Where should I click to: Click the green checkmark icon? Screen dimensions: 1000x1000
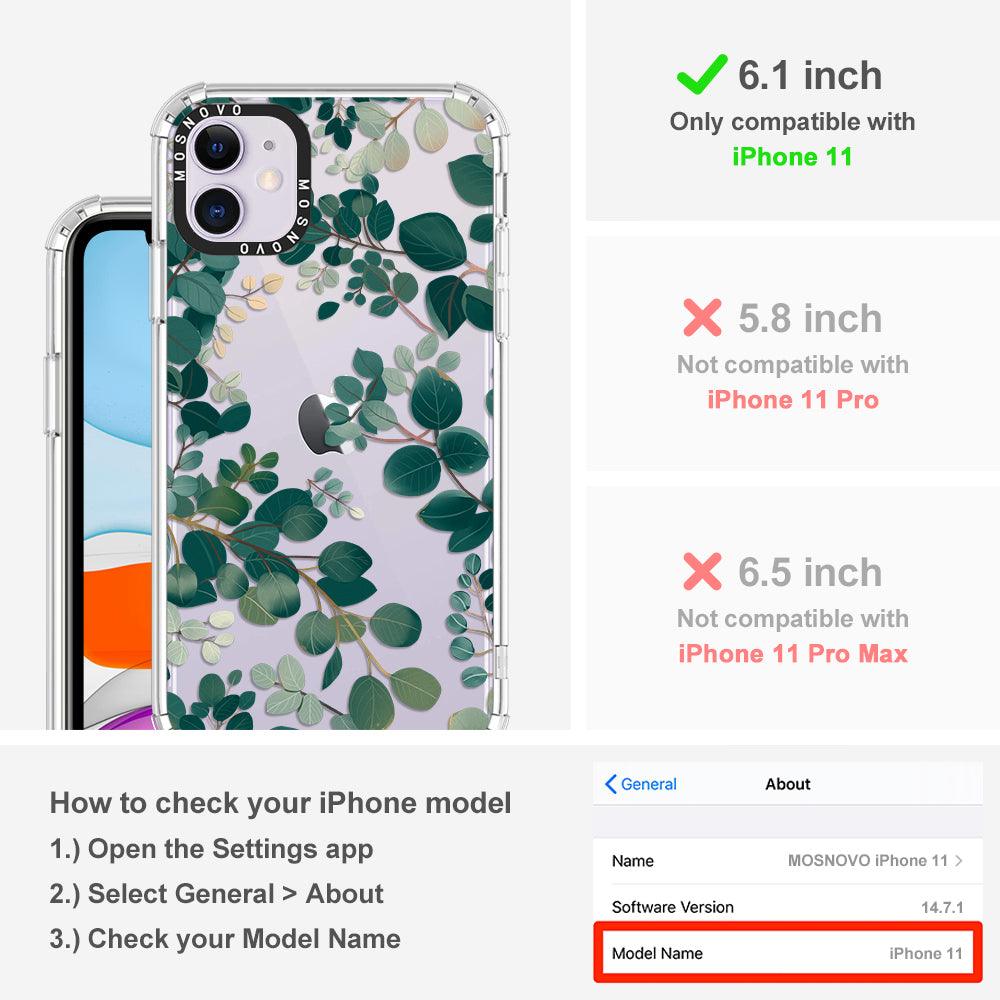[x=702, y=75]
